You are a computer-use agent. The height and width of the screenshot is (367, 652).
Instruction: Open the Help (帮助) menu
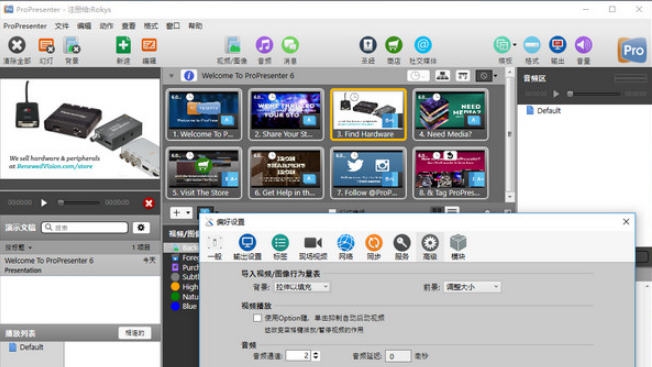(195, 26)
